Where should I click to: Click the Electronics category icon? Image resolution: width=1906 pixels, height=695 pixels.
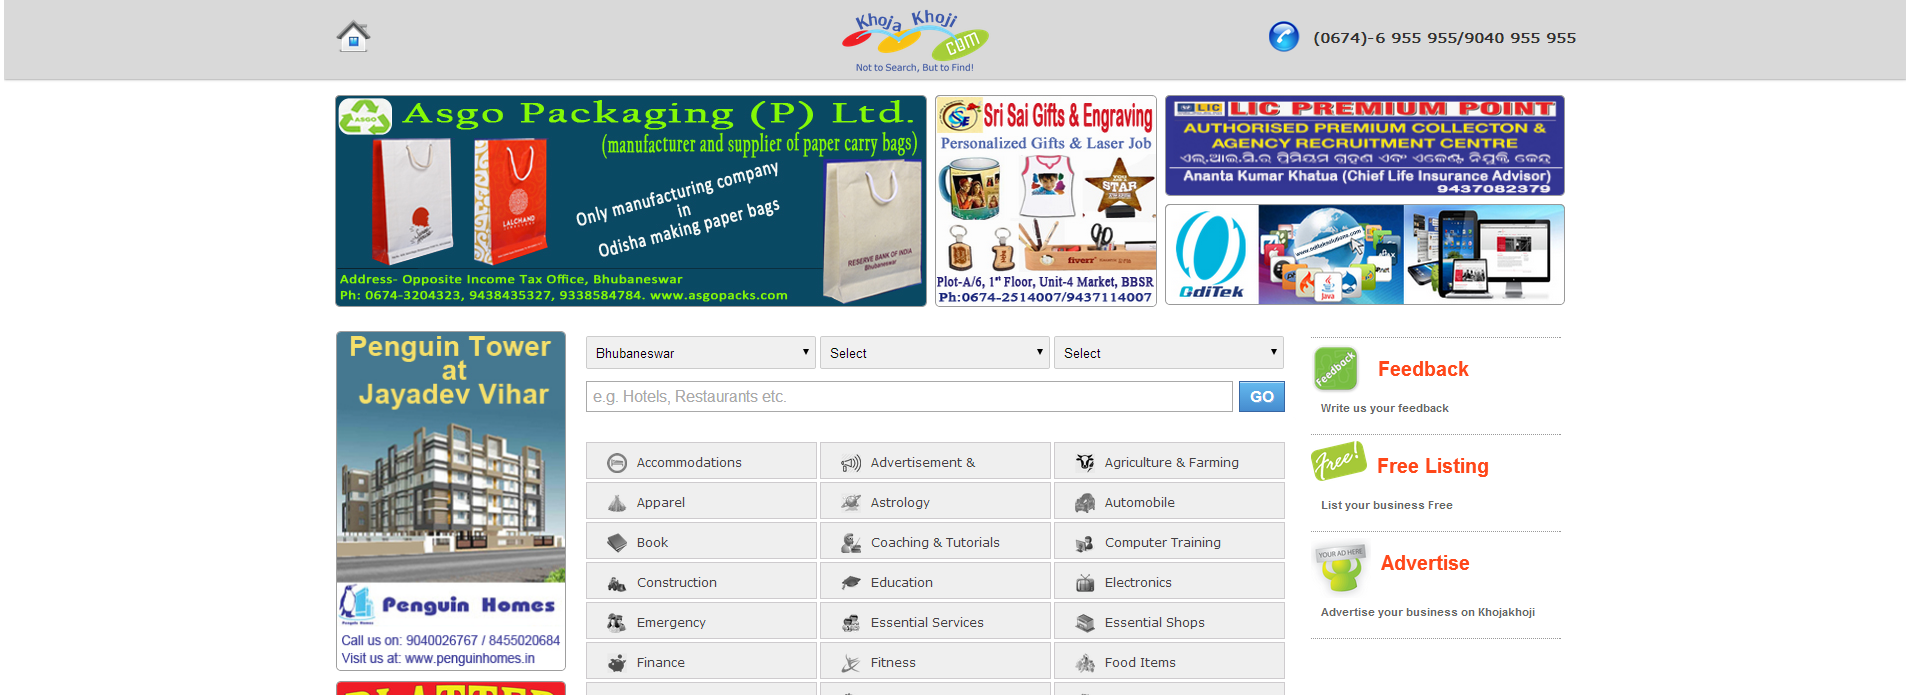(x=1085, y=583)
